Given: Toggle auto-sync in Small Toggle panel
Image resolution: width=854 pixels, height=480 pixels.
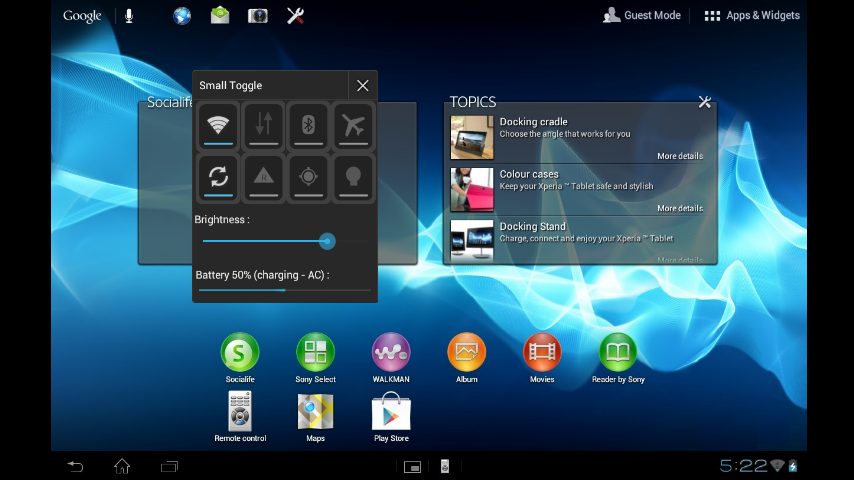Looking at the screenshot, I should (x=217, y=177).
